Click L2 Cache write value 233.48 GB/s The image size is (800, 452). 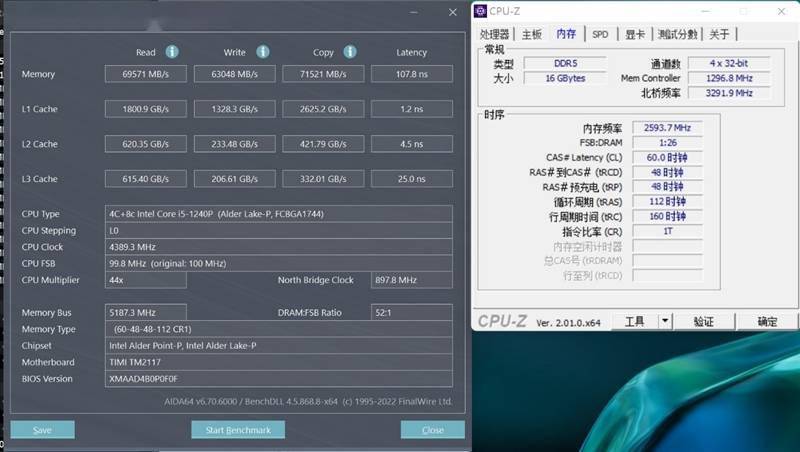coord(235,144)
